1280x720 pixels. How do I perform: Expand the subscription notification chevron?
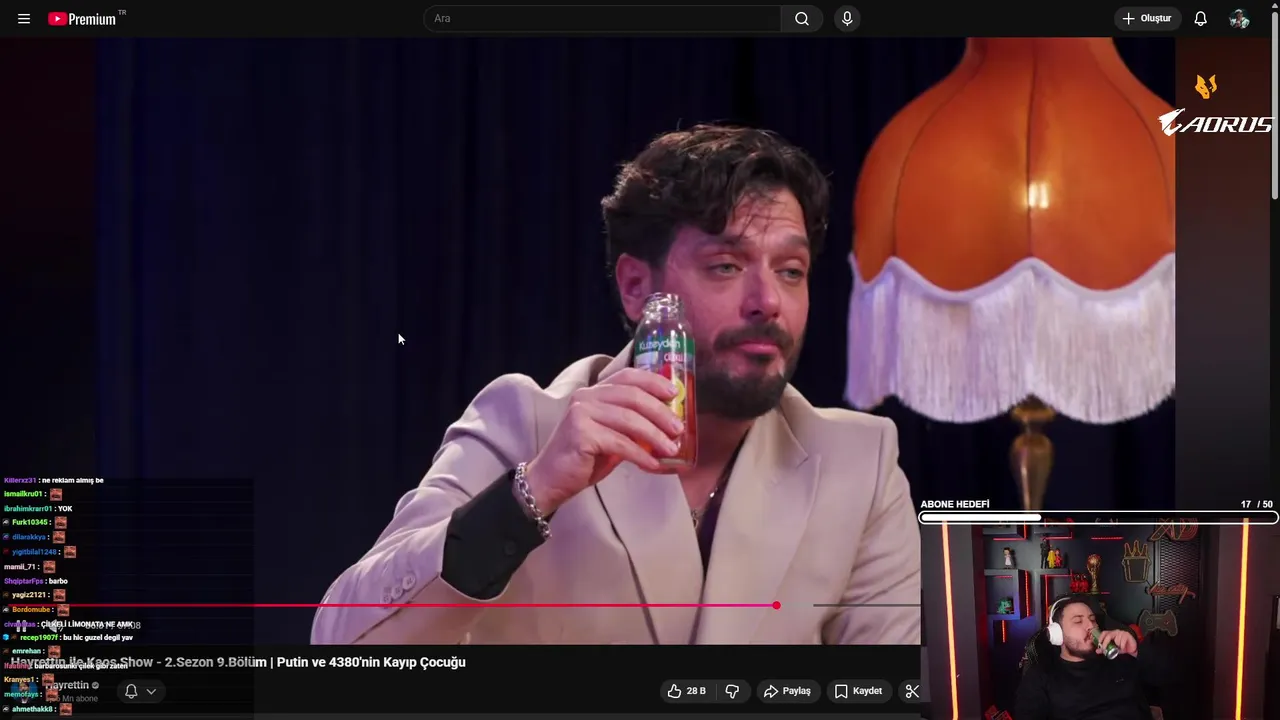point(151,691)
